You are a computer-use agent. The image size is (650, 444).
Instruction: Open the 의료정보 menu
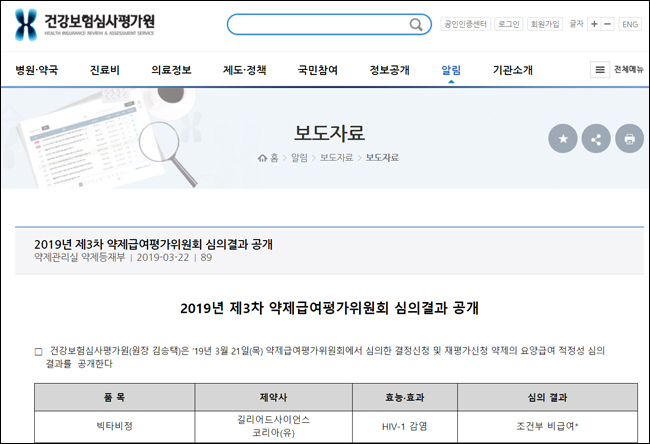[171, 70]
